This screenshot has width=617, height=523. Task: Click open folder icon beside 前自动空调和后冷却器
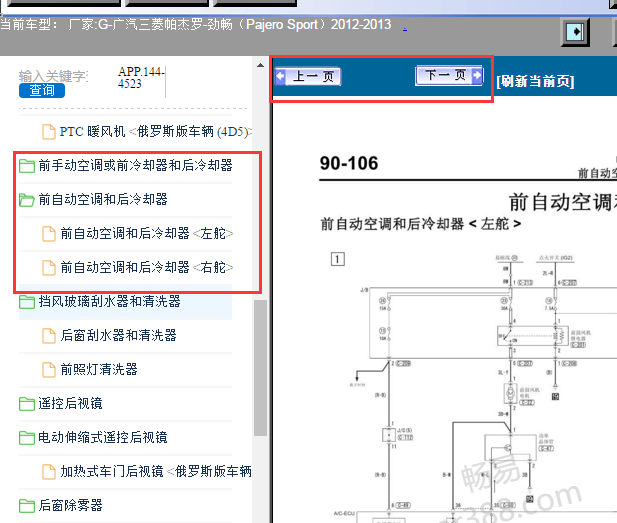[27, 200]
